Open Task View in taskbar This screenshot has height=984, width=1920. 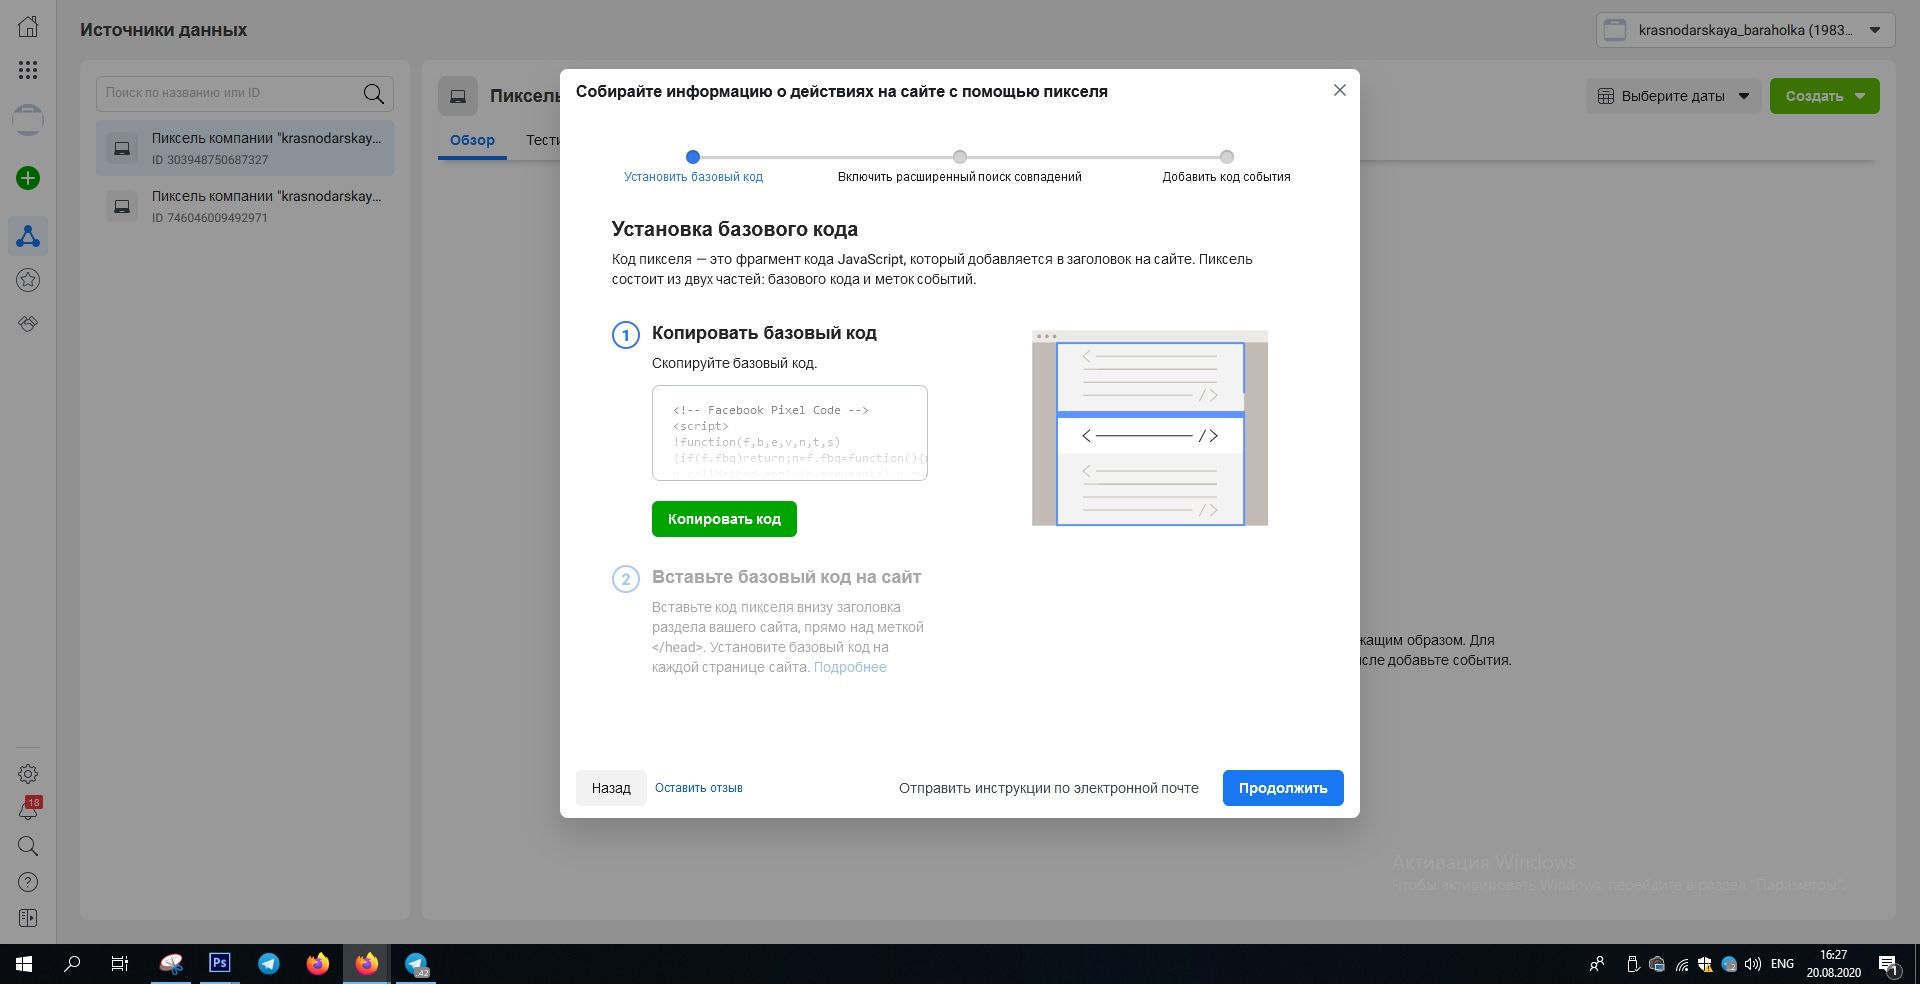coord(120,964)
